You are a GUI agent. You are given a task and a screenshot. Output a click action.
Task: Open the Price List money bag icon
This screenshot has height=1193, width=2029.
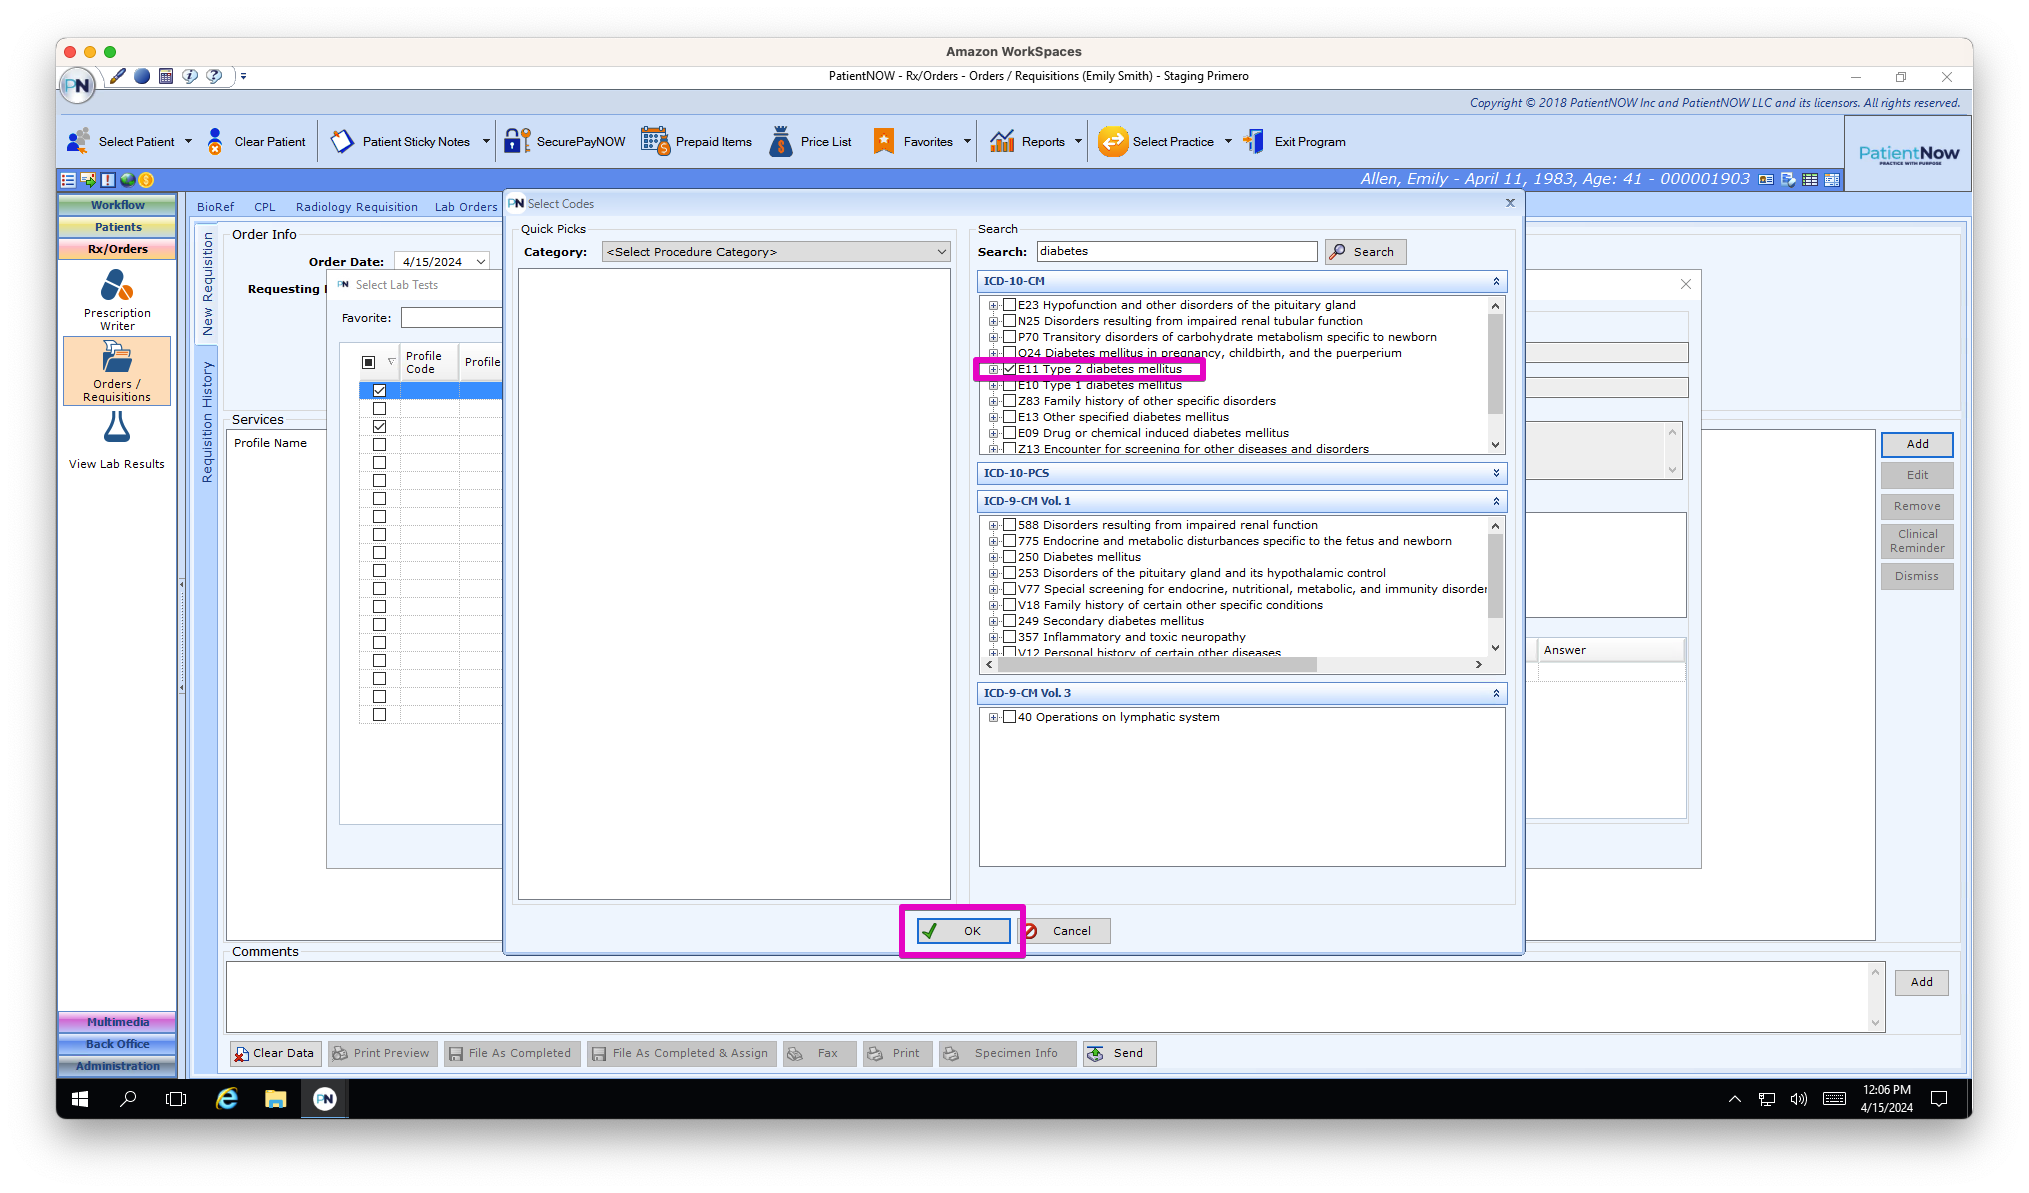tap(810, 140)
